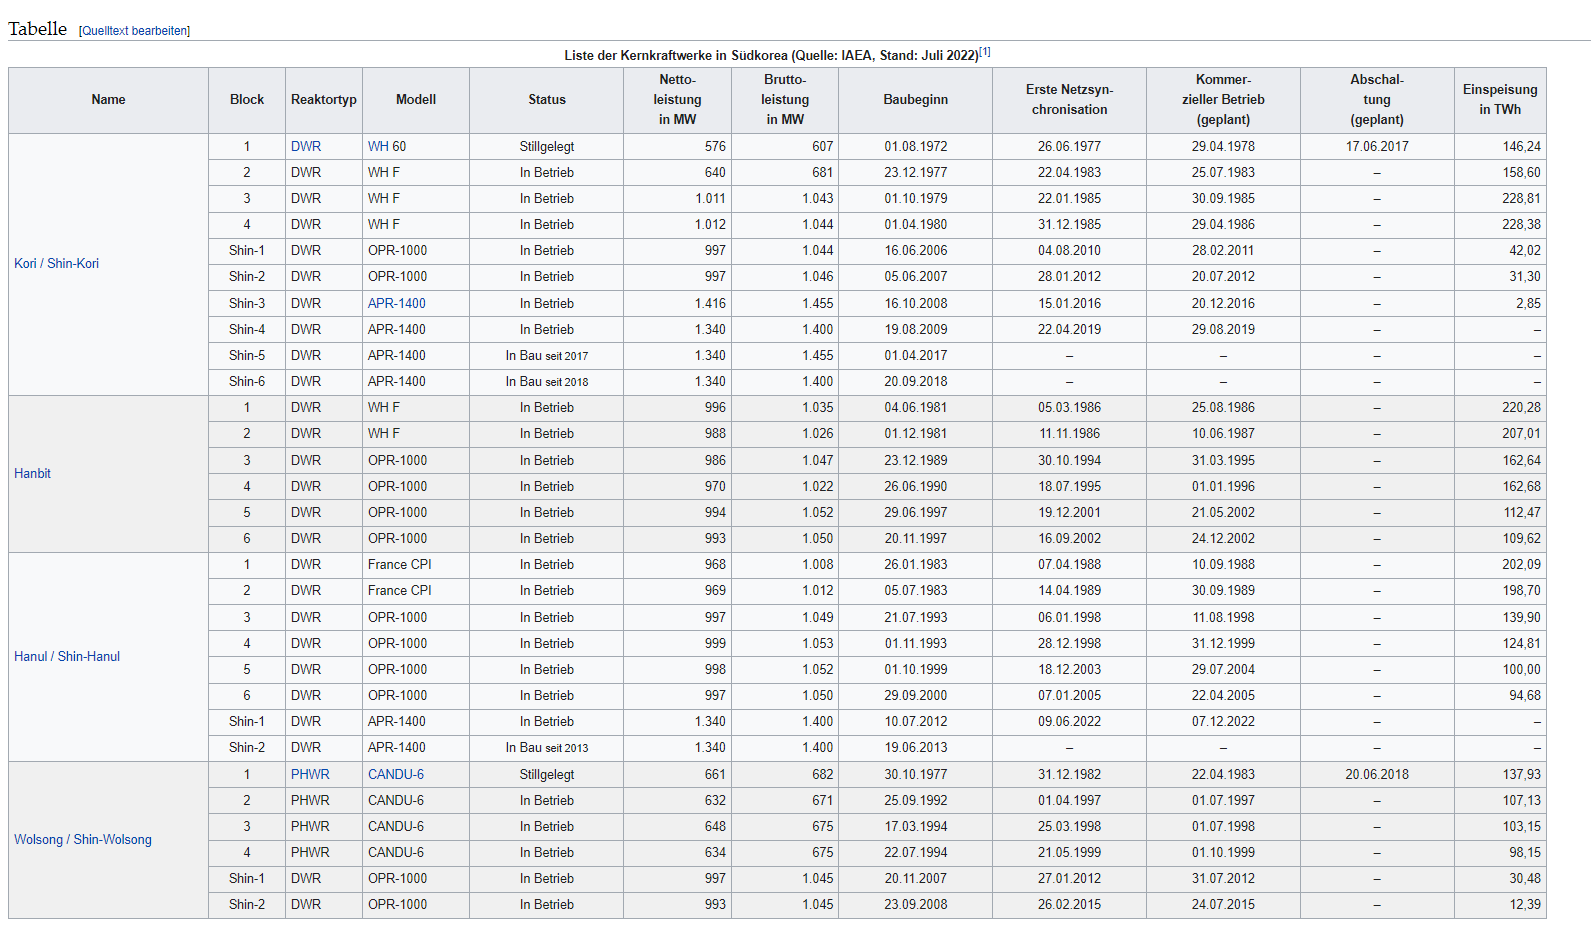Click the Baubeginn column header
1591x928 pixels.
coord(915,100)
